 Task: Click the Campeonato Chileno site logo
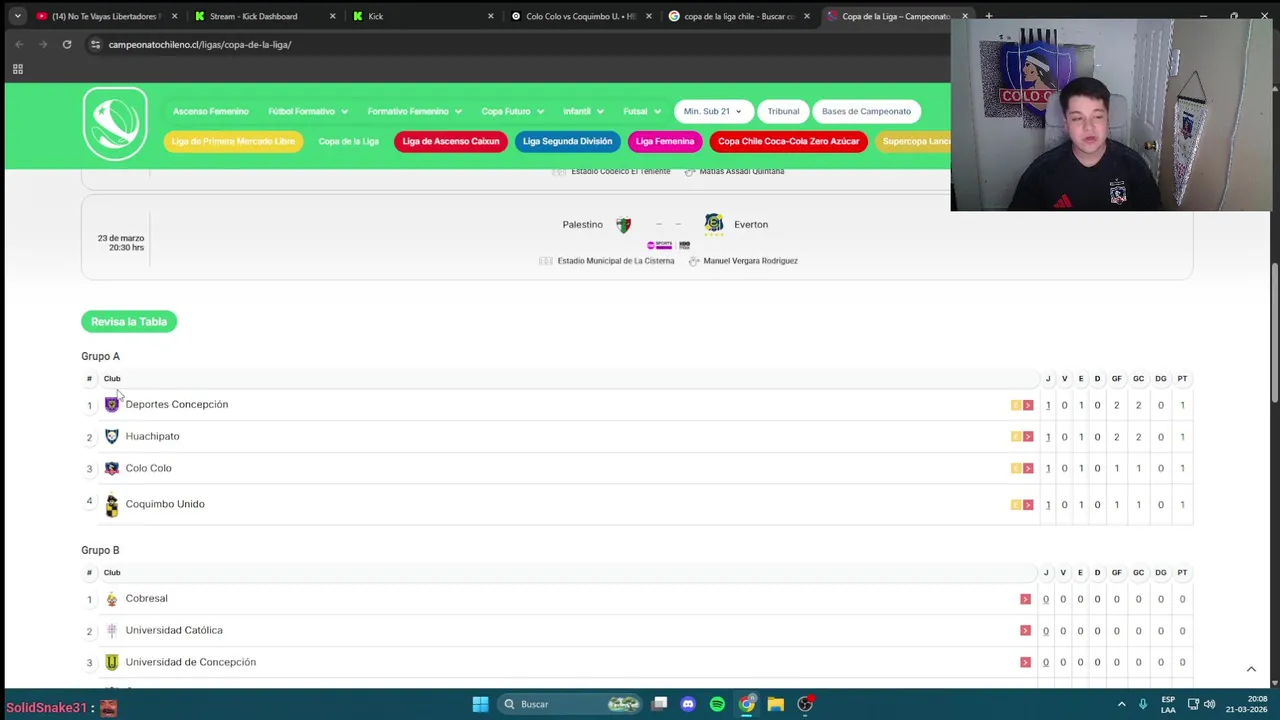coord(115,124)
